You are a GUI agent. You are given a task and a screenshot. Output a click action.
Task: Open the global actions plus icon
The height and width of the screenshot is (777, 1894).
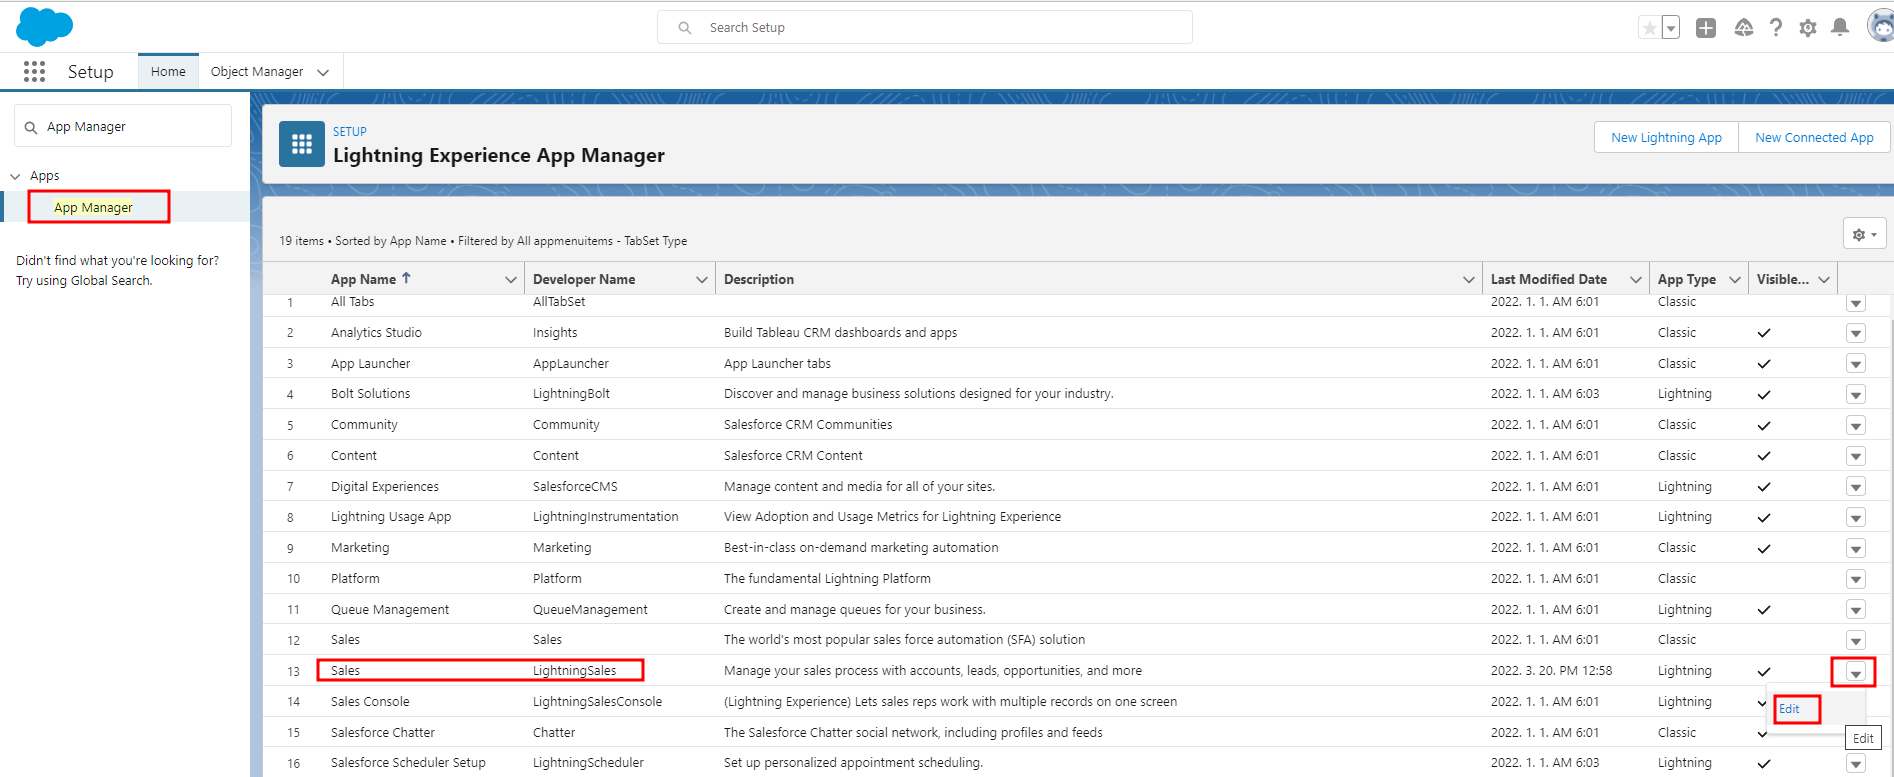click(x=1706, y=28)
